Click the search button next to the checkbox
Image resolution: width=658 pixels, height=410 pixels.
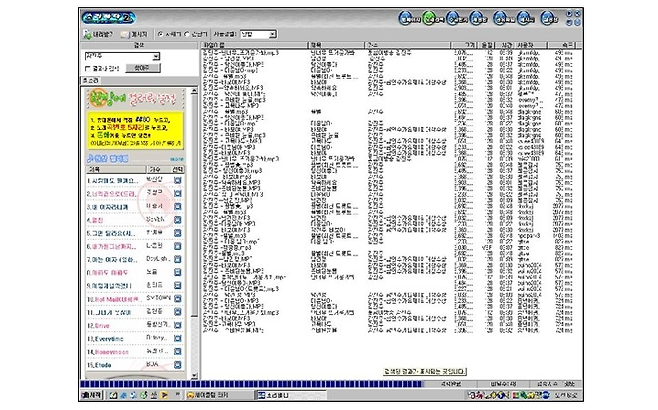coord(142,68)
